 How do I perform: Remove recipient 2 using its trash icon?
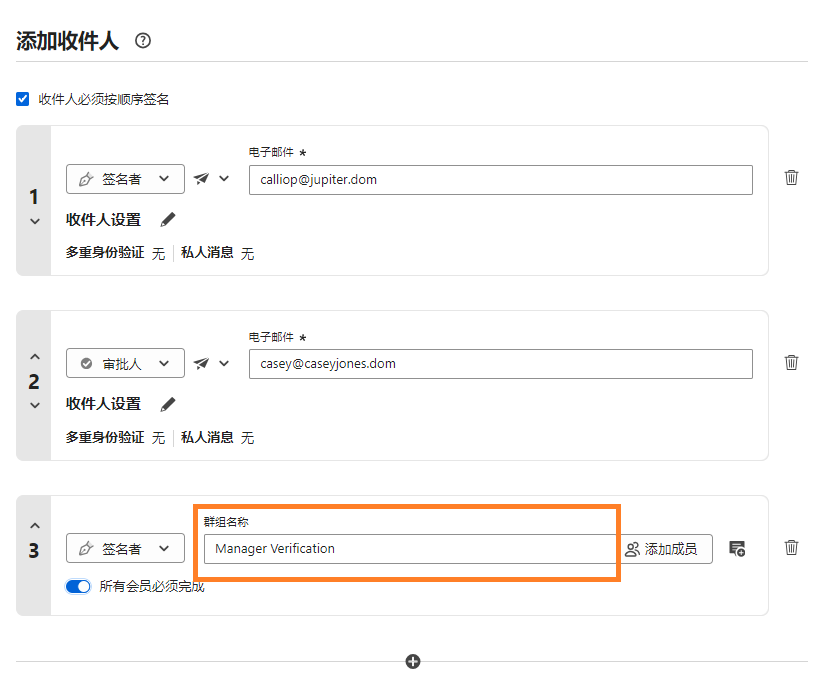pyautogui.click(x=791, y=362)
